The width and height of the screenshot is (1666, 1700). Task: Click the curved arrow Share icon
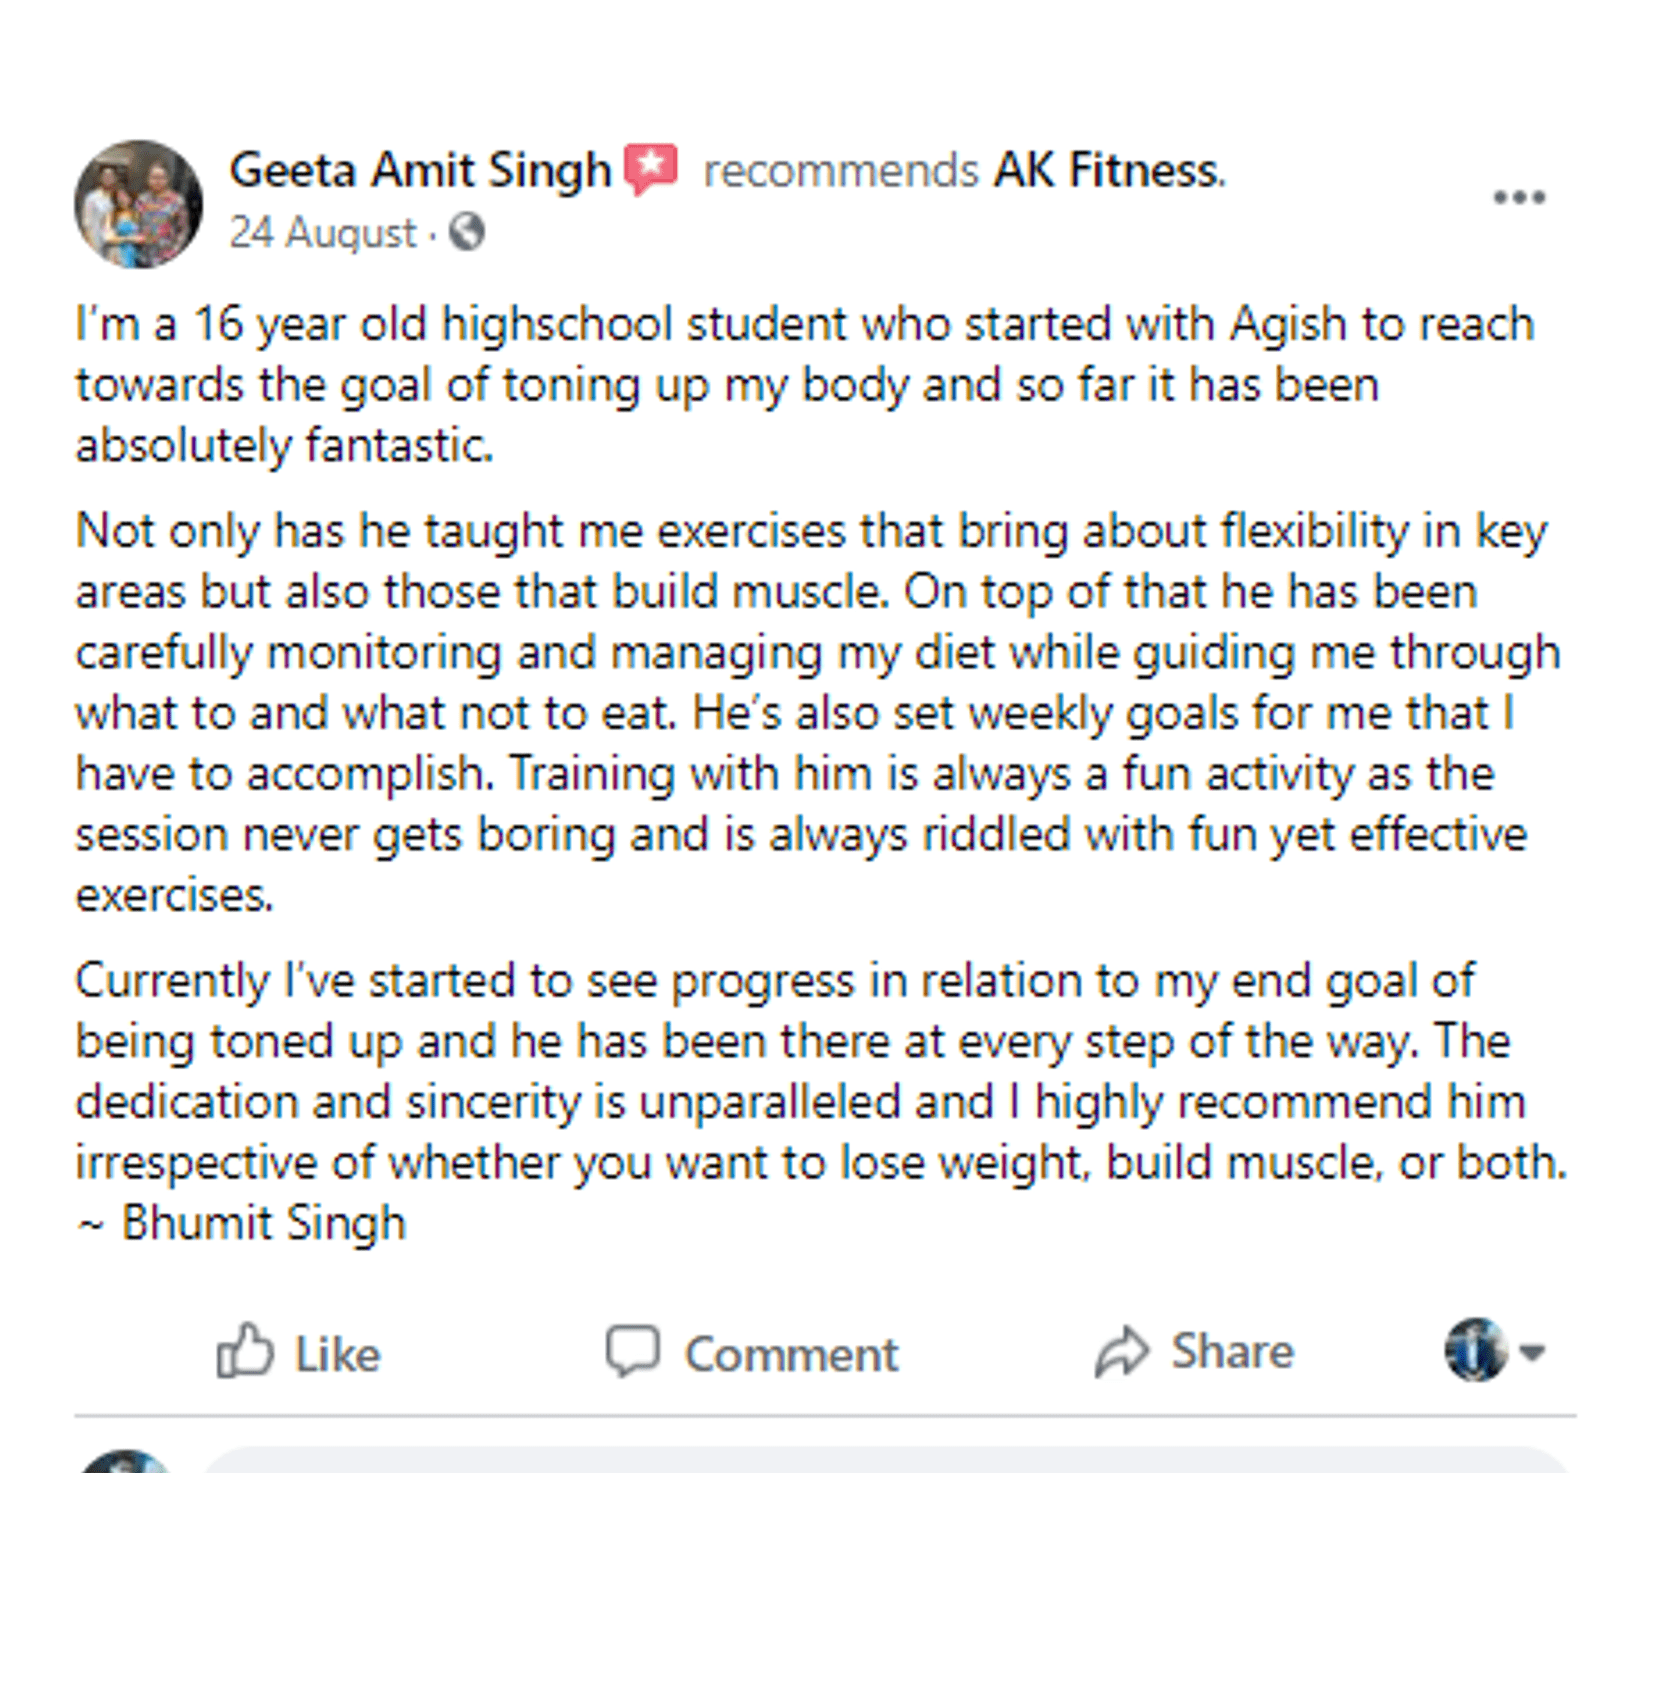point(1122,1352)
